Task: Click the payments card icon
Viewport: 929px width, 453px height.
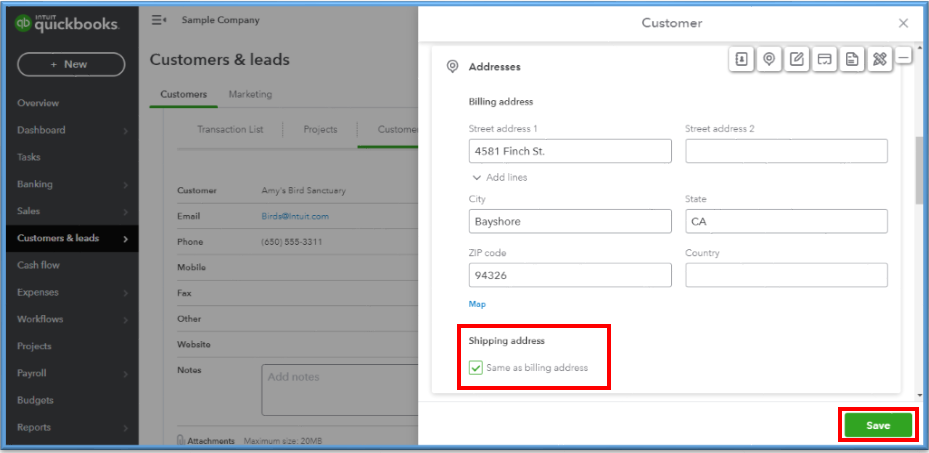Action: [x=825, y=60]
